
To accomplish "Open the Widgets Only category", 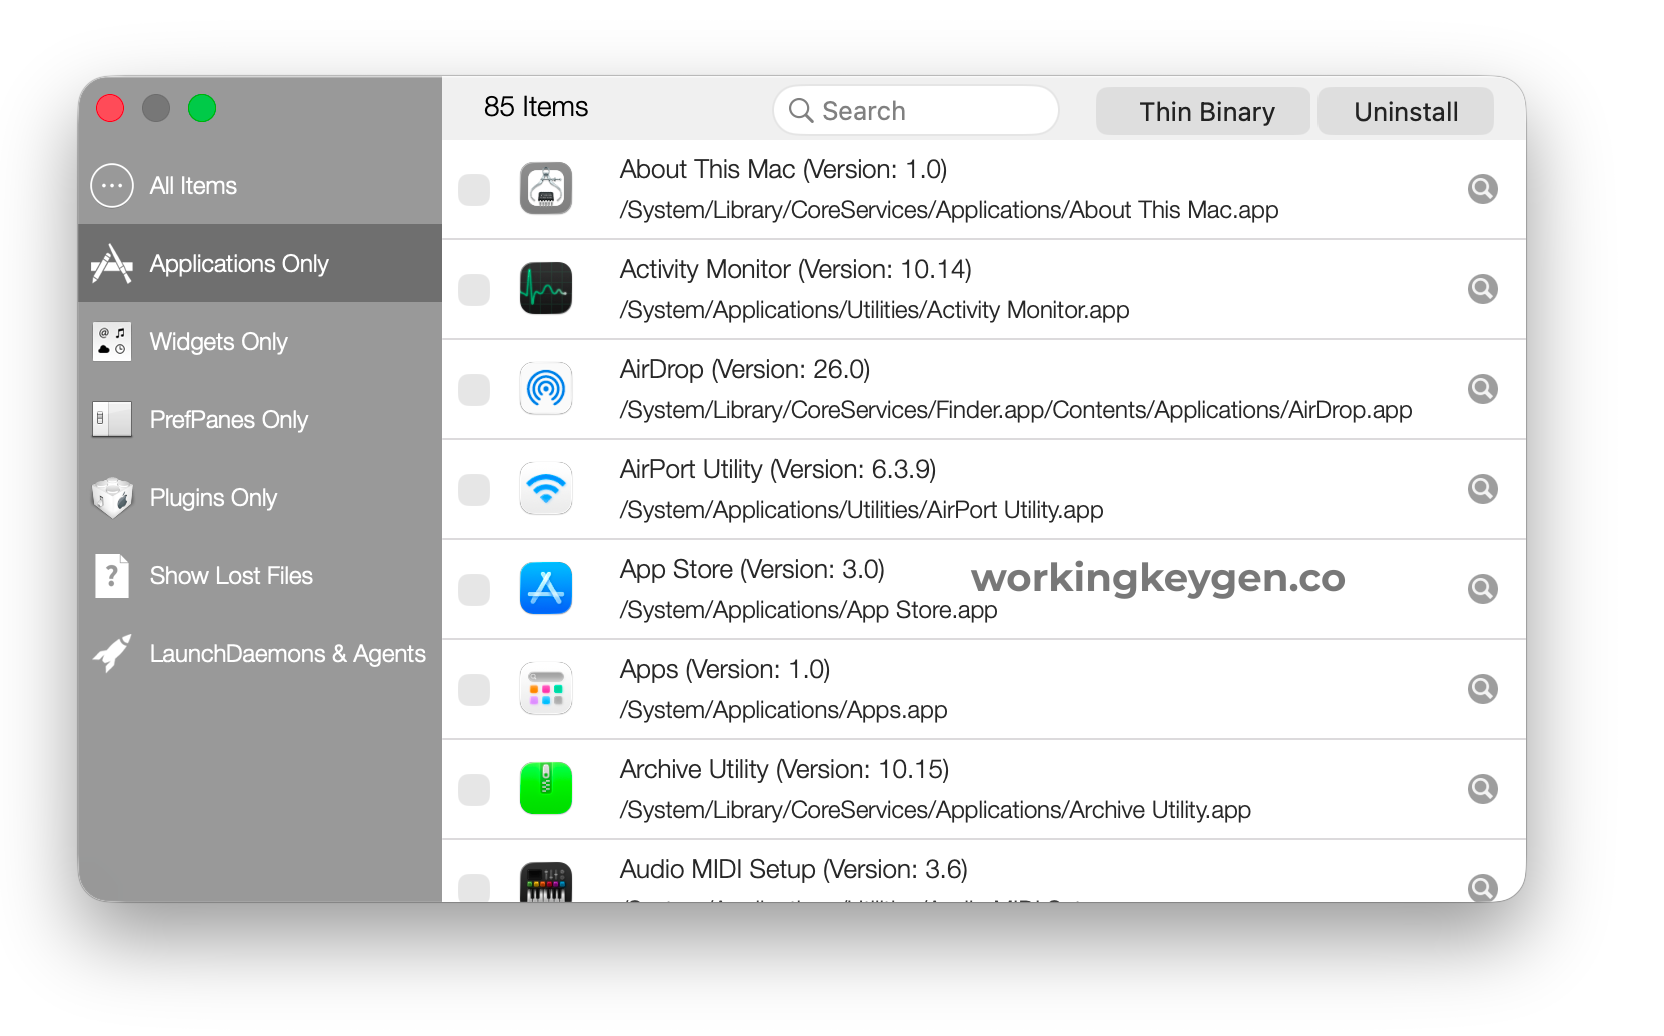I will (218, 342).
